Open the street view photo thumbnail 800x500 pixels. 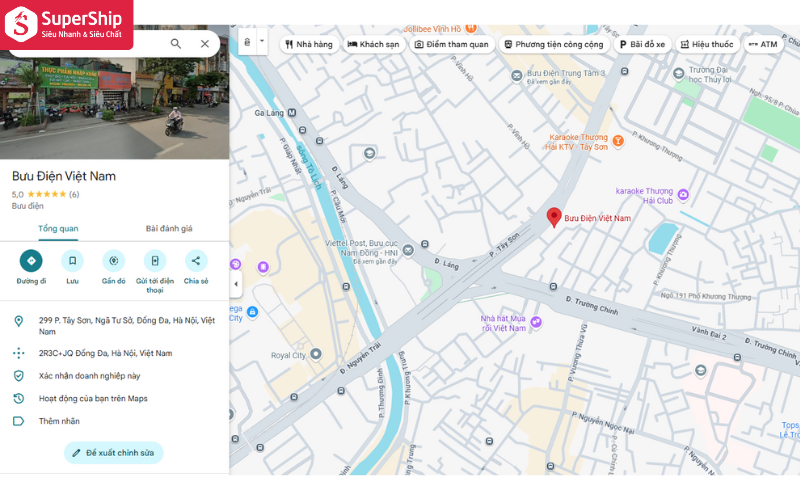click(114, 108)
